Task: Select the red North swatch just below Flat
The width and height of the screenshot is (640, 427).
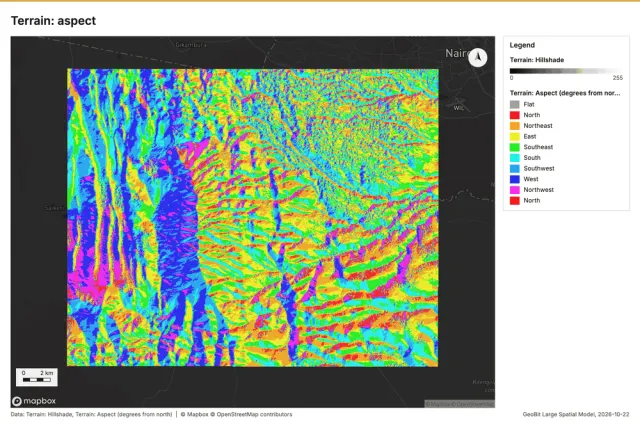Action: (x=515, y=115)
